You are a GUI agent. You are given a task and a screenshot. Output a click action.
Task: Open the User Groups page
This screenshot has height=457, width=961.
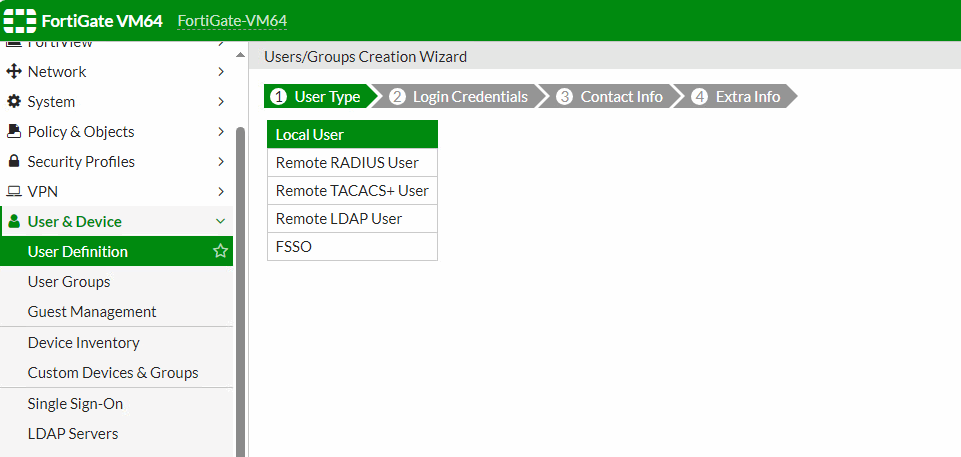(x=116, y=281)
